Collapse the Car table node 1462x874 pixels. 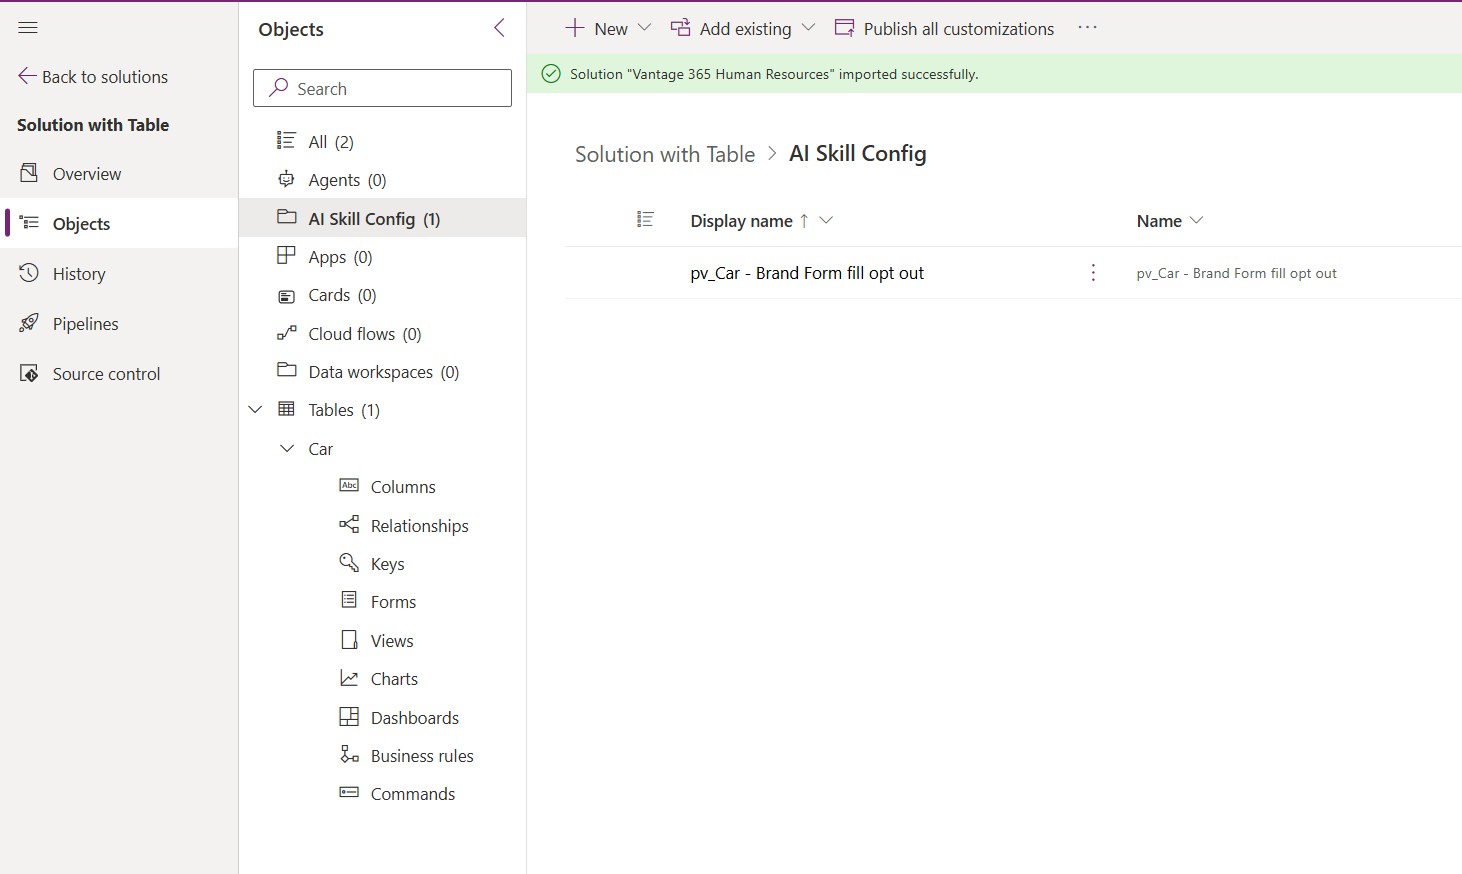[287, 449]
